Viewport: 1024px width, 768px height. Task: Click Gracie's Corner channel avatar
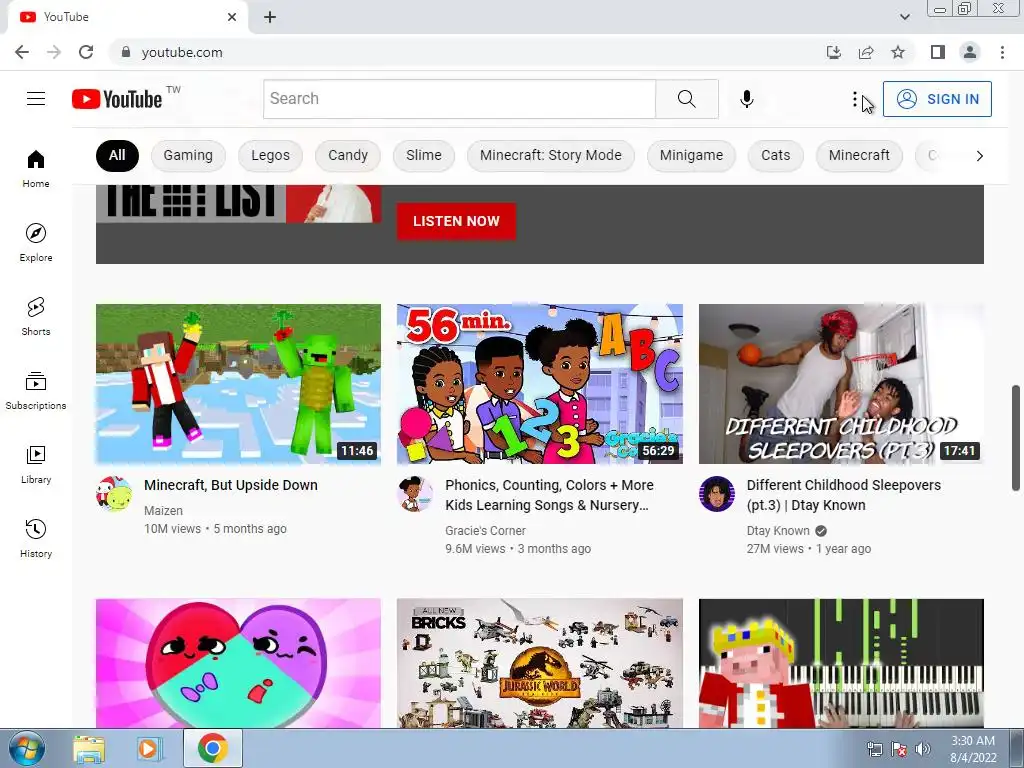click(415, 494)
